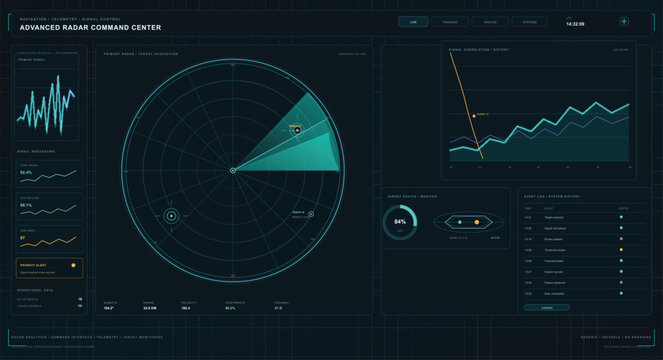Click orange status dot for Threshold review
The image size is (663, 360).
click(621, 250)
